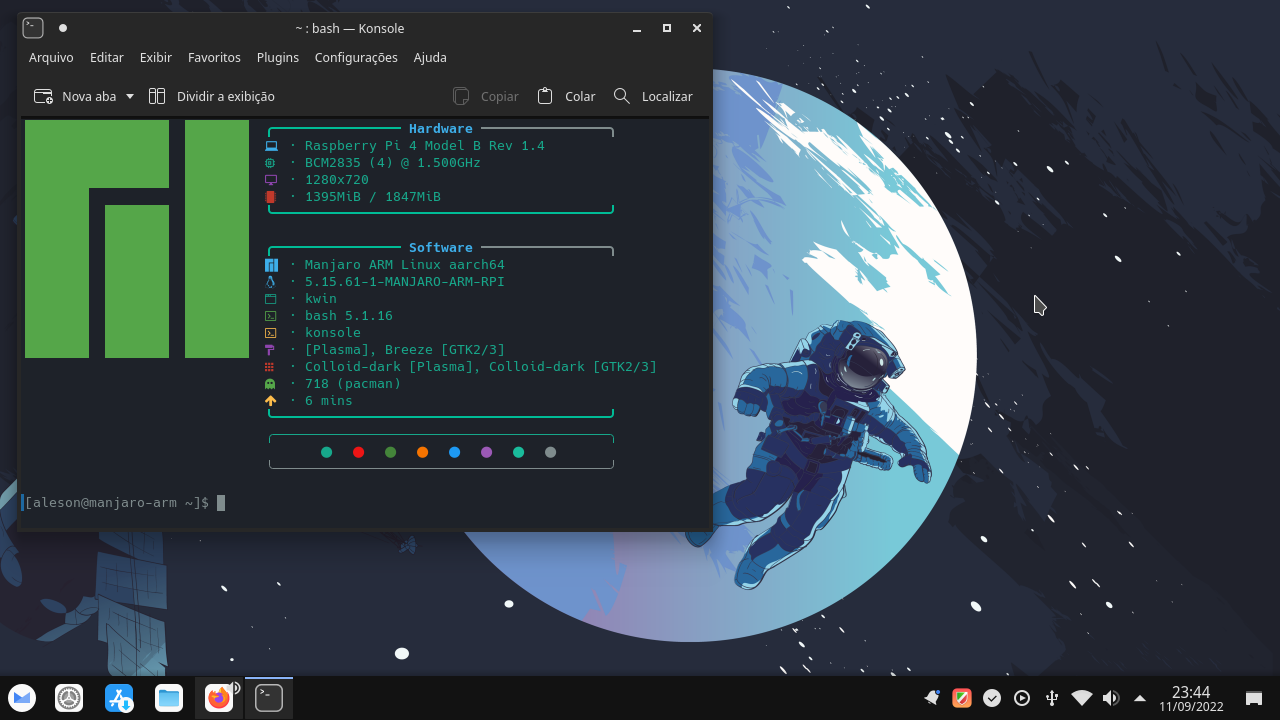Open system settings from taskbar

69,698
